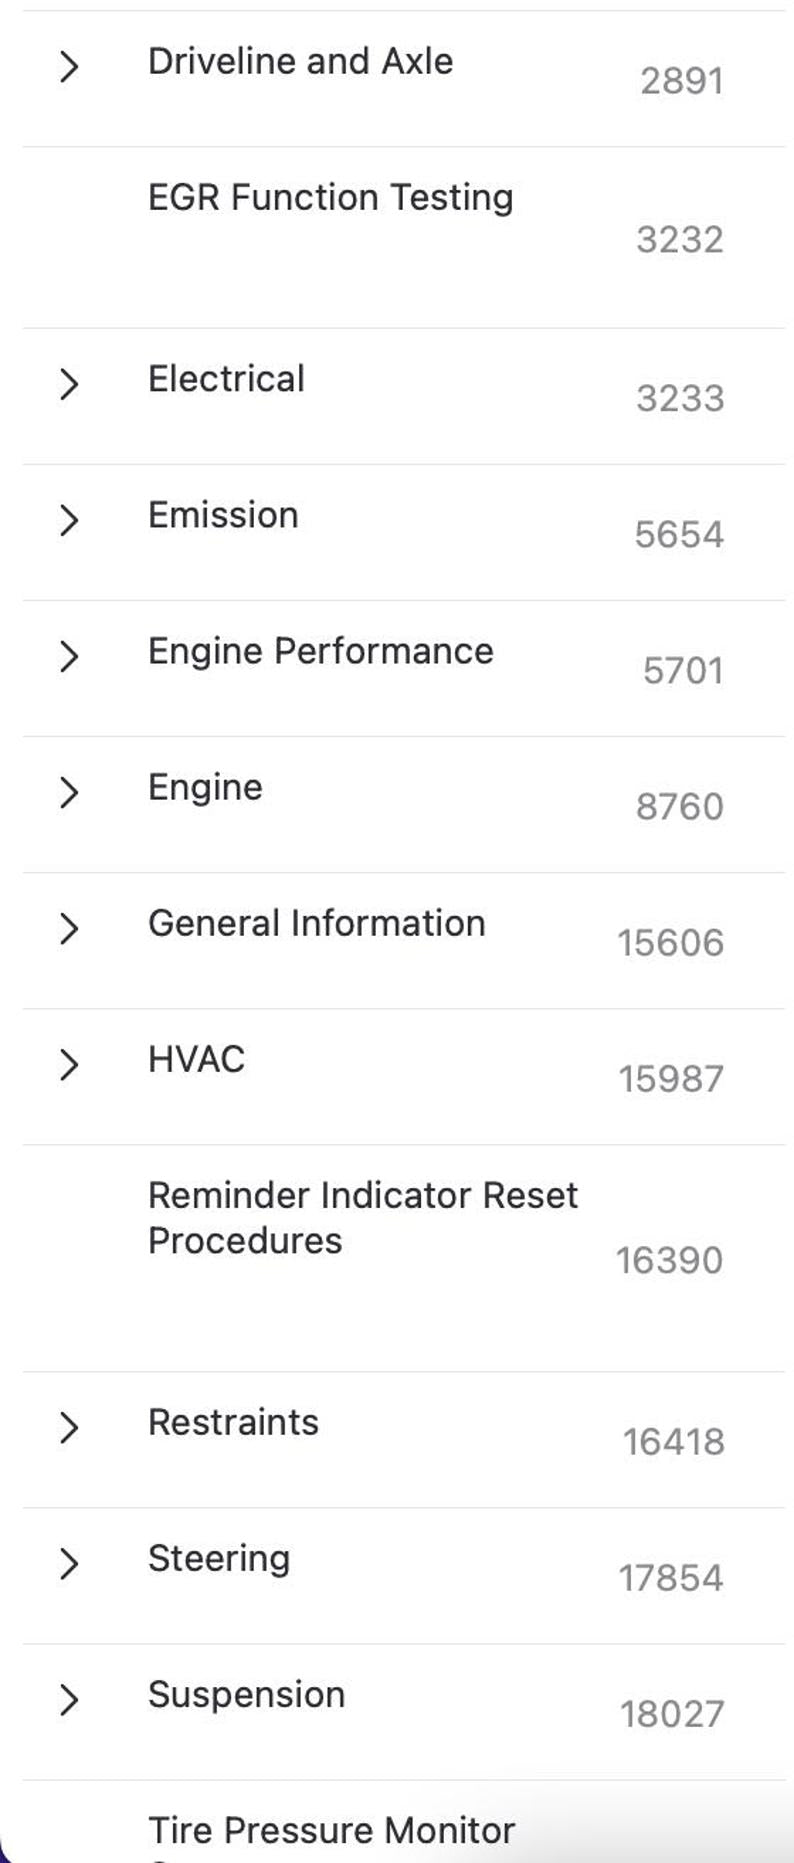Click the chevron beside Engine
The height and width of the screenshot is (1863, 794).
coord(68,792)
